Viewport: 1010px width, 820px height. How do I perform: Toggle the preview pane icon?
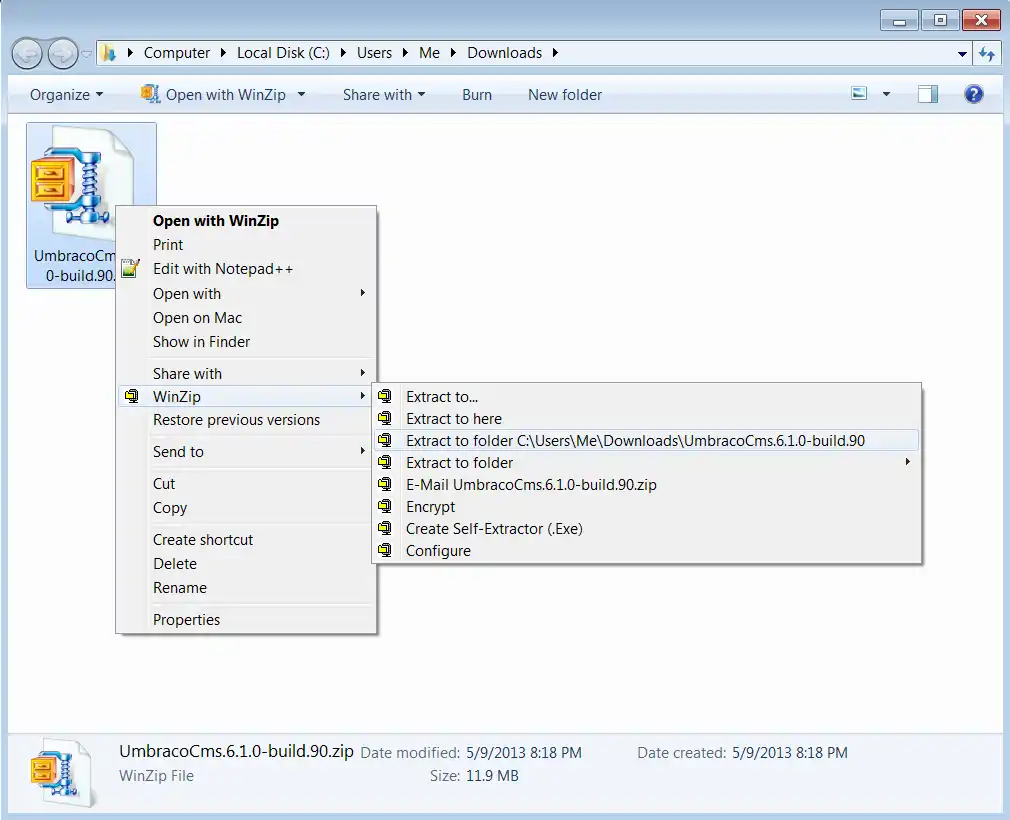[x=928, y=94]
